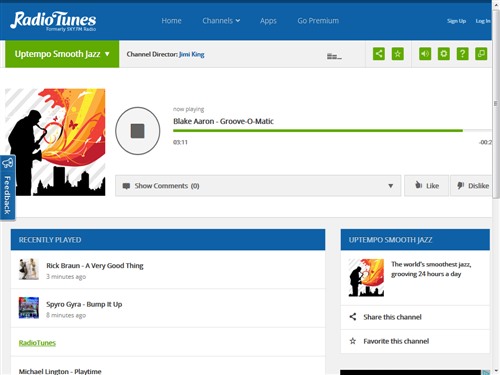
Task: Click Michael Lington - Playtime entry
Action: 60,371
